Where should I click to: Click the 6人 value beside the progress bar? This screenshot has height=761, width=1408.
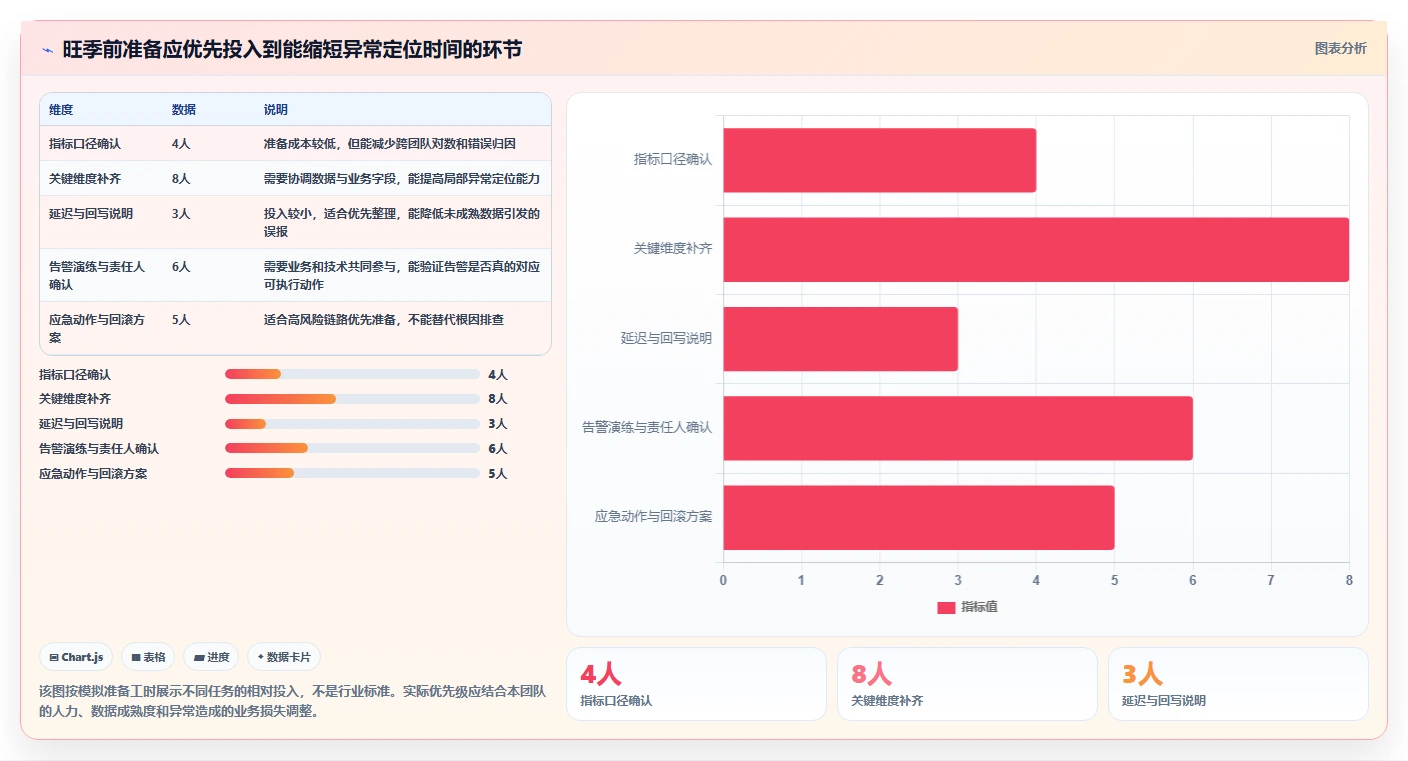click(x=498, y=449)
